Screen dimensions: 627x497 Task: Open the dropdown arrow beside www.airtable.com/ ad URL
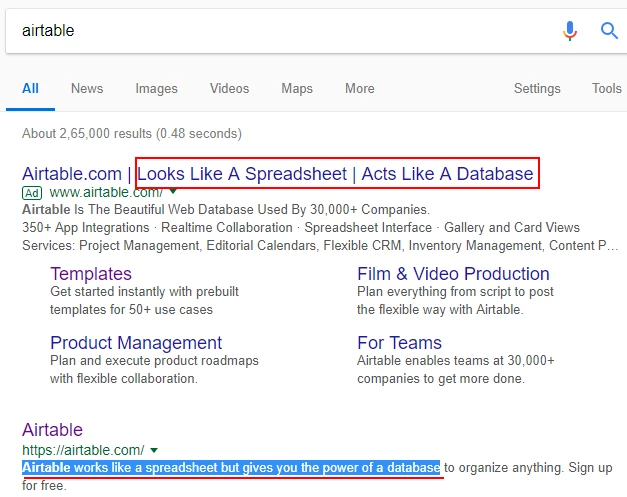click(x=173, y=192)
